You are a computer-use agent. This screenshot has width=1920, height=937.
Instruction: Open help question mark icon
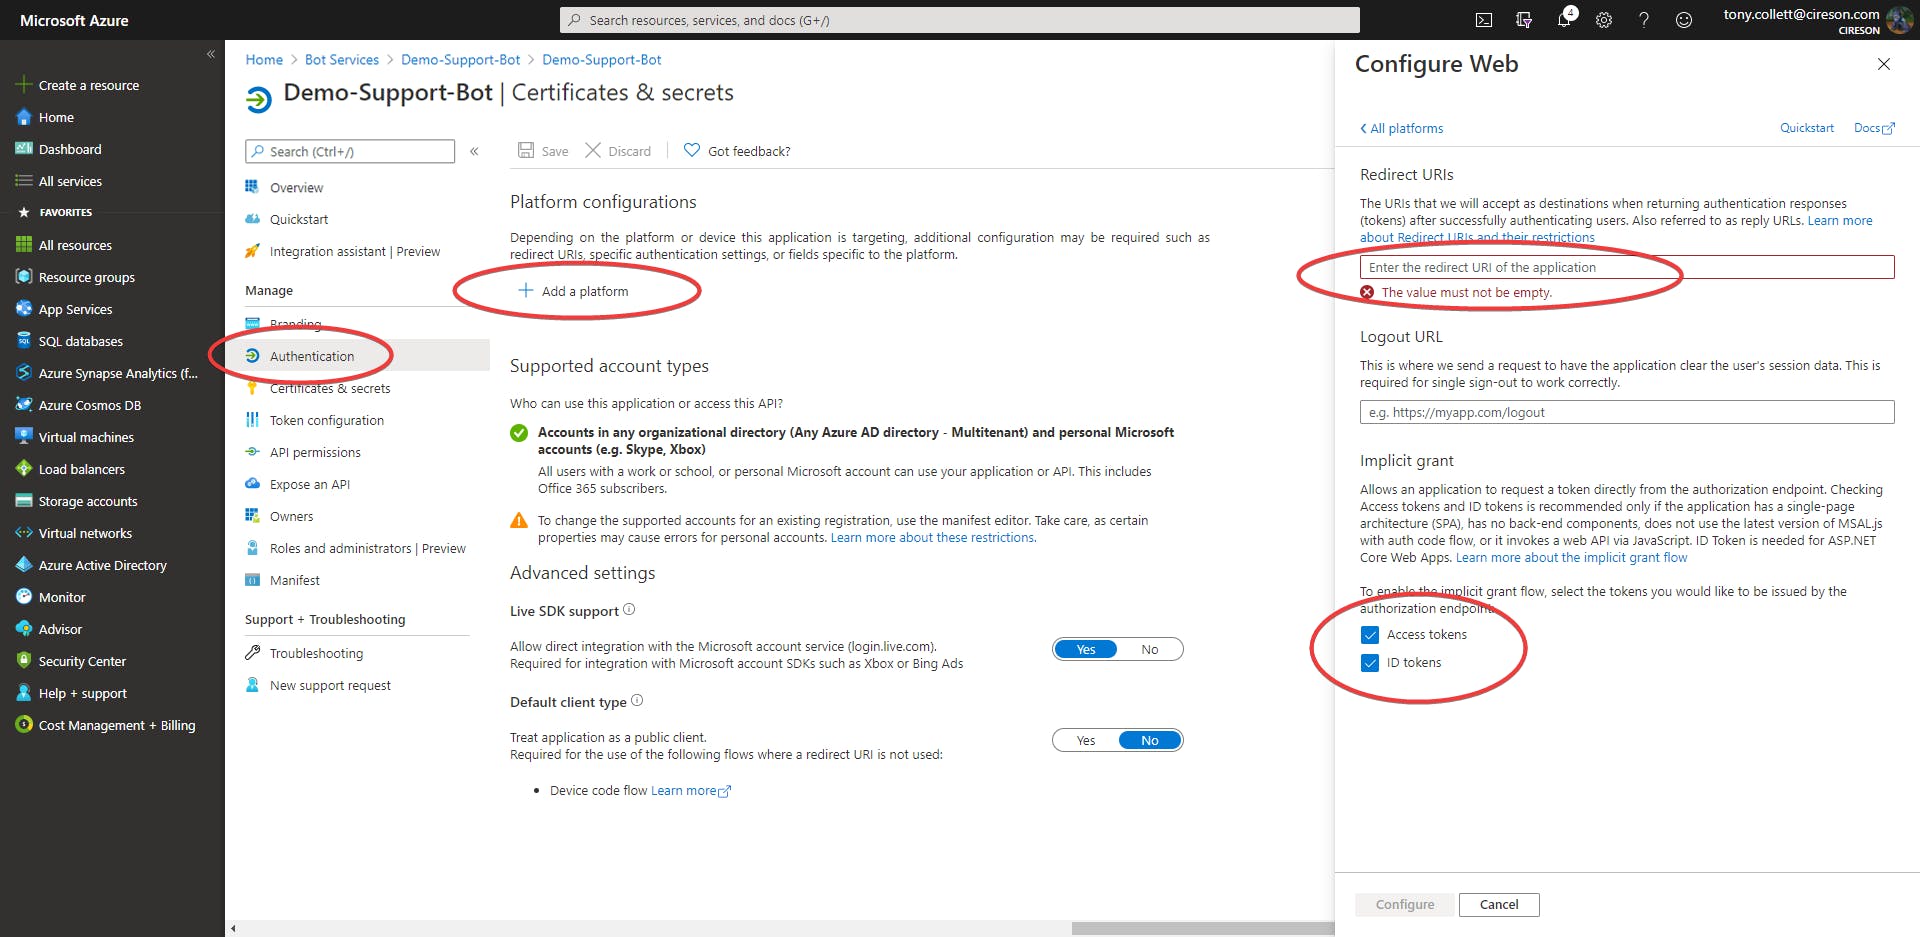coord(1644,20)
